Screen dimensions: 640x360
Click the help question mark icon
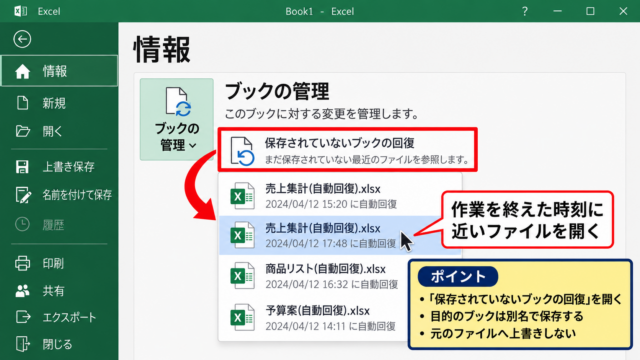click(x=524, y=11)
